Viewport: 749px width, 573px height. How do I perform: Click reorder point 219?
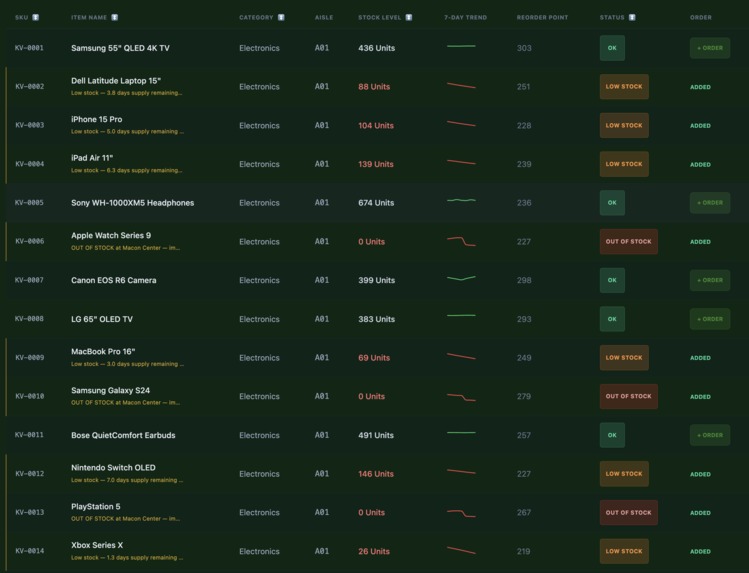(524, 551)
